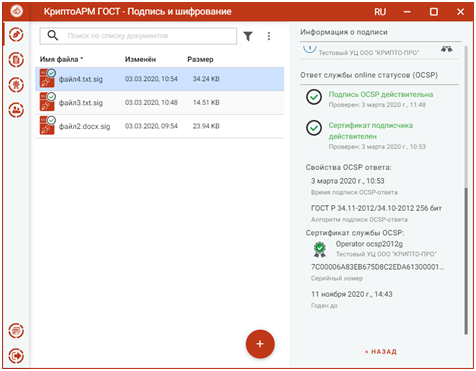Click the exit icon in sidebar
Image resolution: width=476 pixels, height=371 pixels.
pos(16,356)
